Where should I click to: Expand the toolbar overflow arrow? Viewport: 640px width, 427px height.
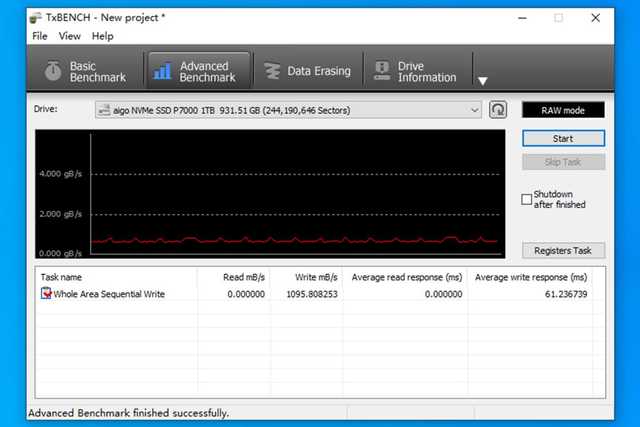pyautogui.click(x=482, y=81)
